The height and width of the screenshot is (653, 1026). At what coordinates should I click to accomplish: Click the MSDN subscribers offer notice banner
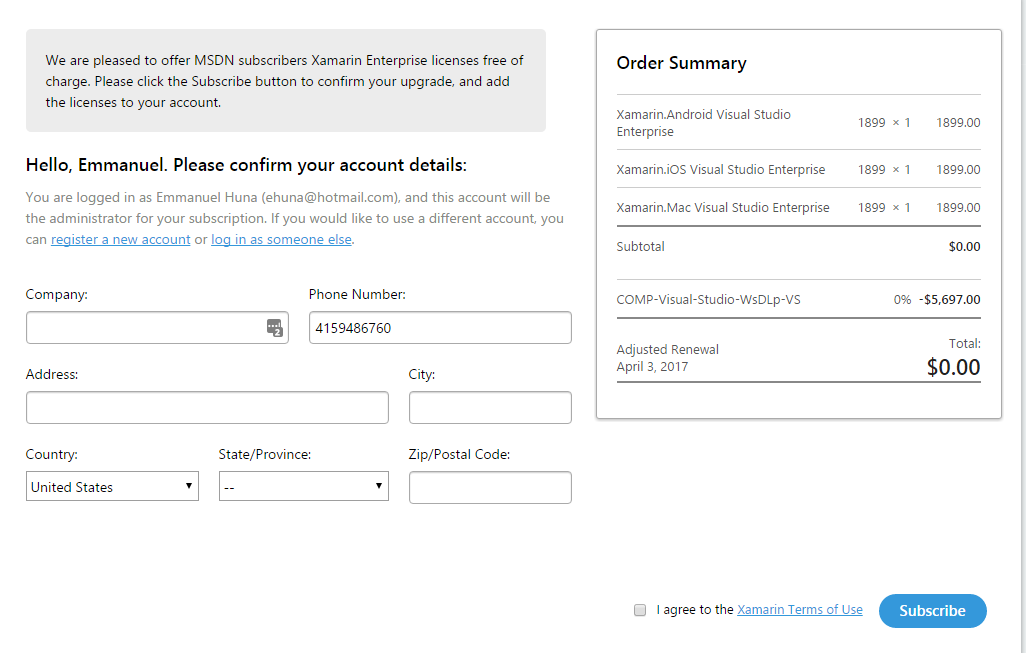pos(286,81)
